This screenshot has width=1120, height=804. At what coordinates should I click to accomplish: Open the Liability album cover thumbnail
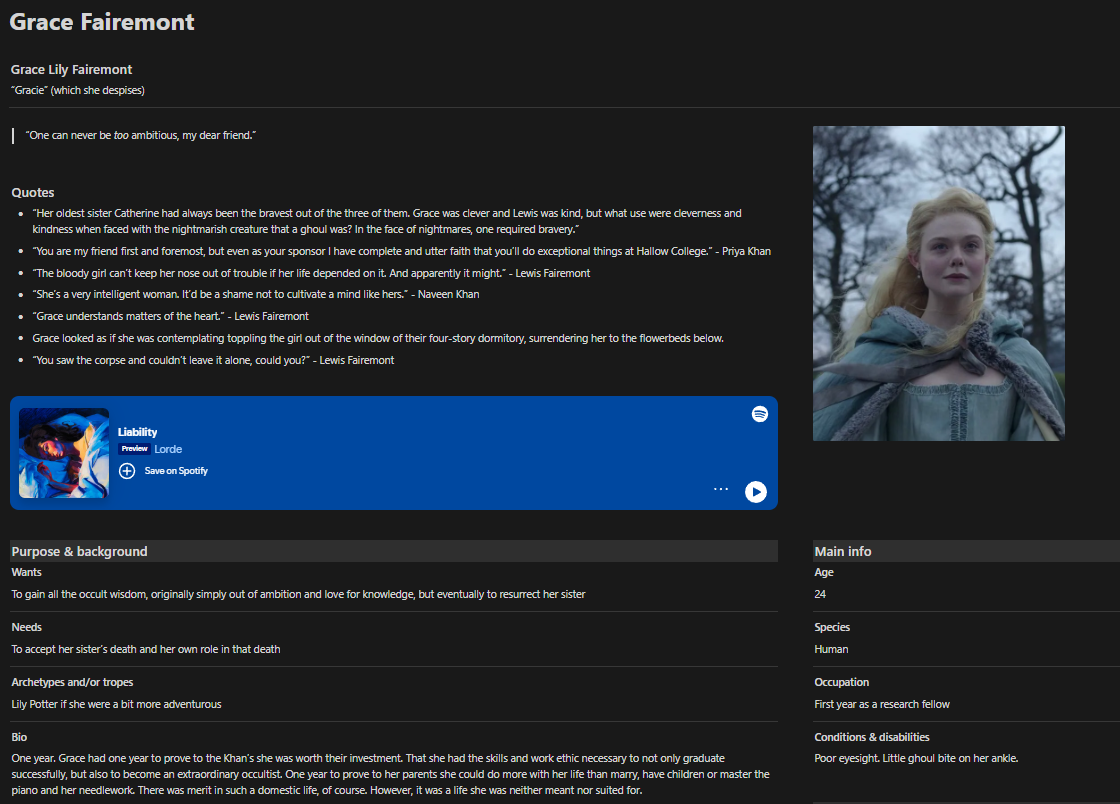[64, 453]
